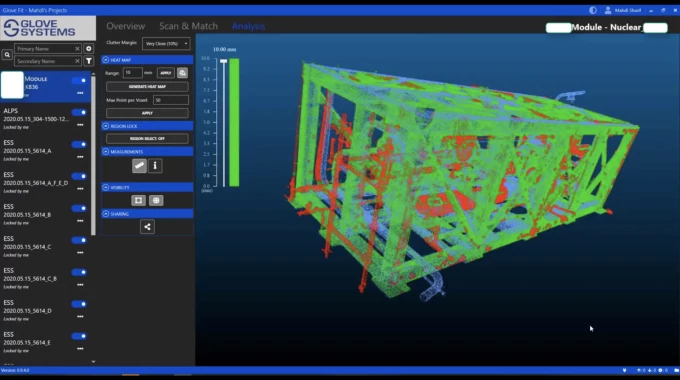Open more options for Module KB36
This screenshot has height=380, width=680.
point(80,93)
